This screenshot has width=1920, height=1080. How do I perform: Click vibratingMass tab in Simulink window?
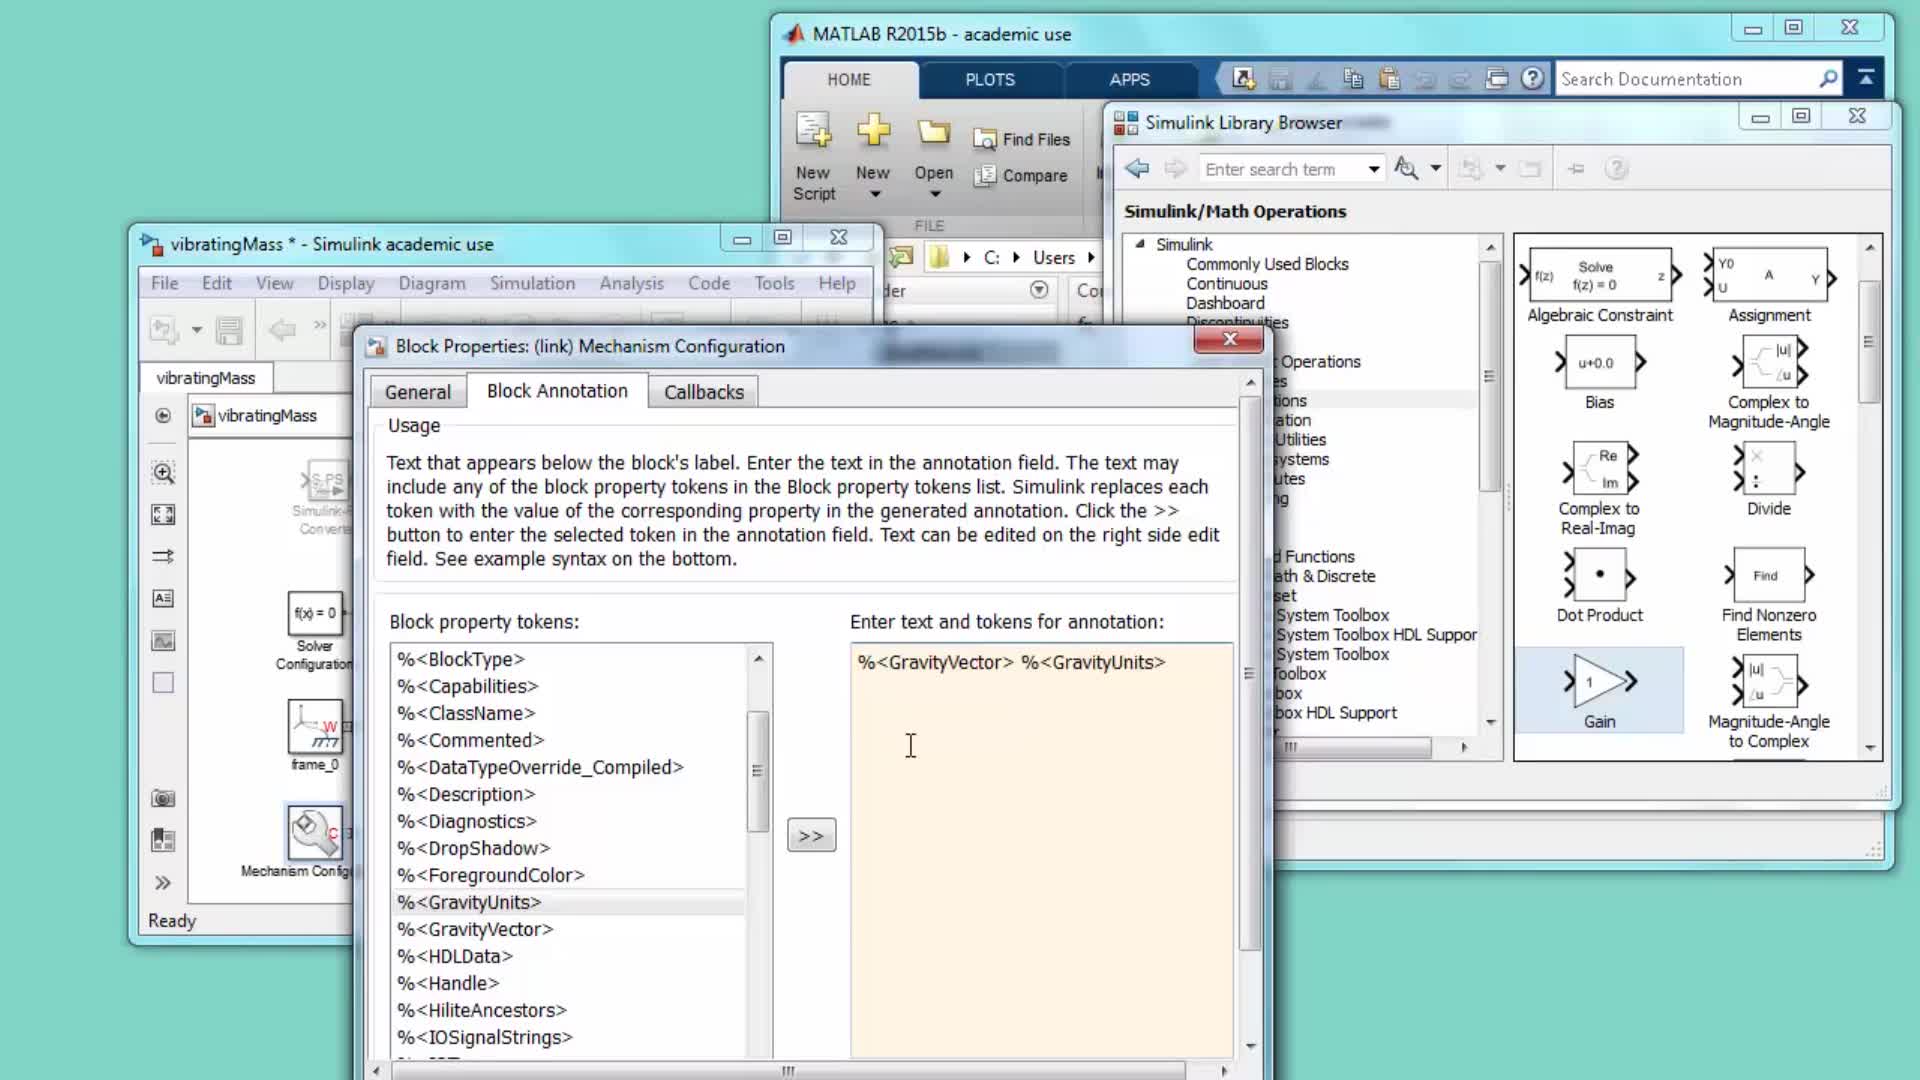click(x=206, y=378)
